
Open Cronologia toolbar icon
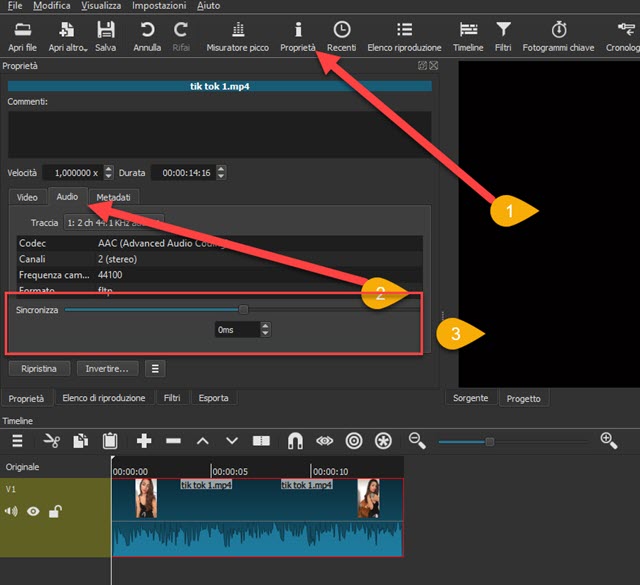click(623, 36)
